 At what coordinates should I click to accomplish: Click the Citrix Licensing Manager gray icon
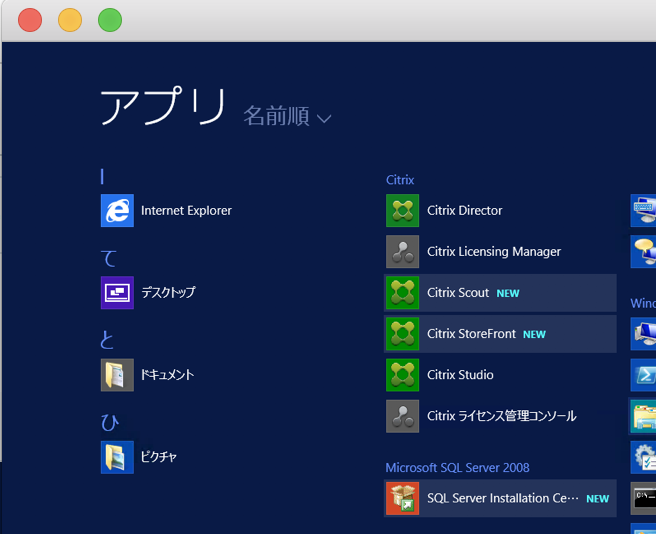coord(402,252)
